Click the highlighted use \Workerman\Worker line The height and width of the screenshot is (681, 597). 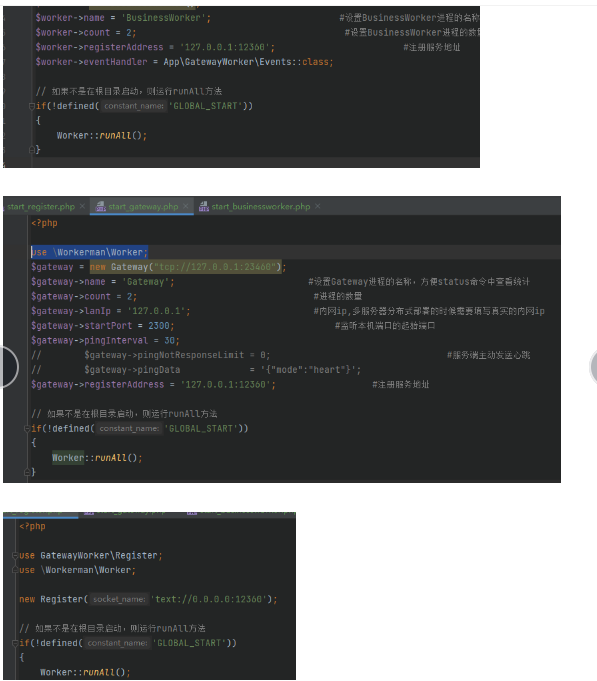89,252
